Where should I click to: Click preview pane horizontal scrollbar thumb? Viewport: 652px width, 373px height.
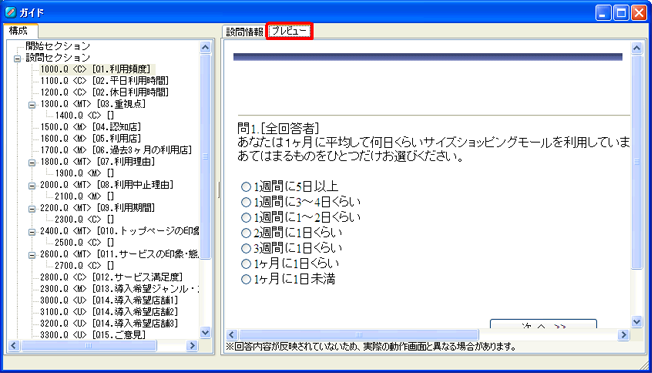359,335
